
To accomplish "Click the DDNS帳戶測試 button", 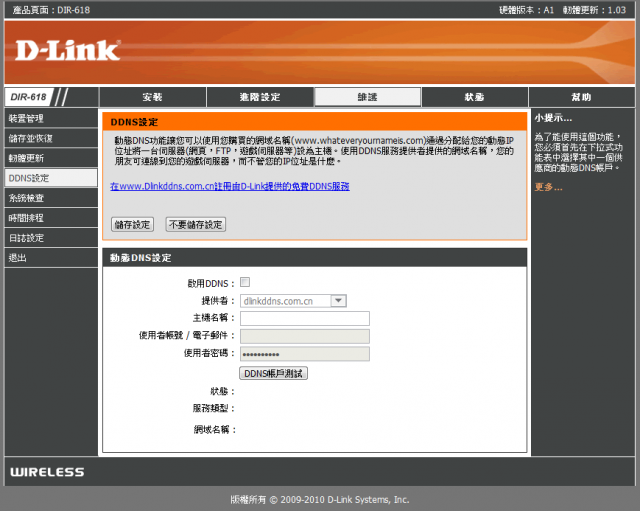I will click(x=273, y=373).
